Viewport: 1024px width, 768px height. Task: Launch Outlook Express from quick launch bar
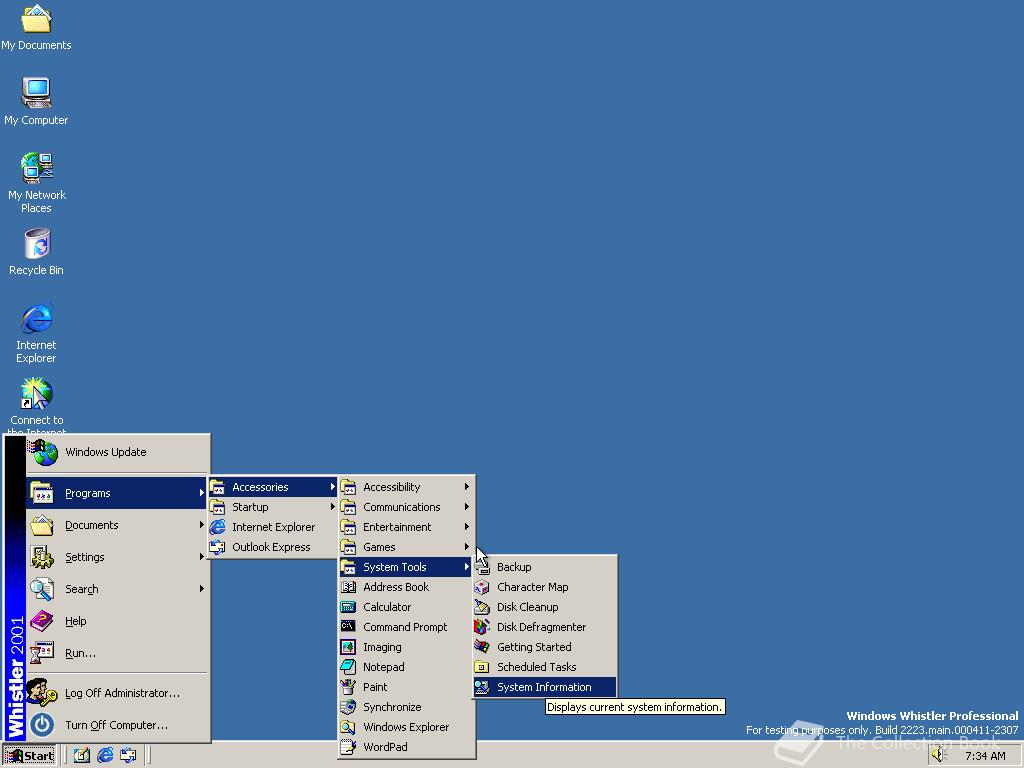click(x=128, y=756)
